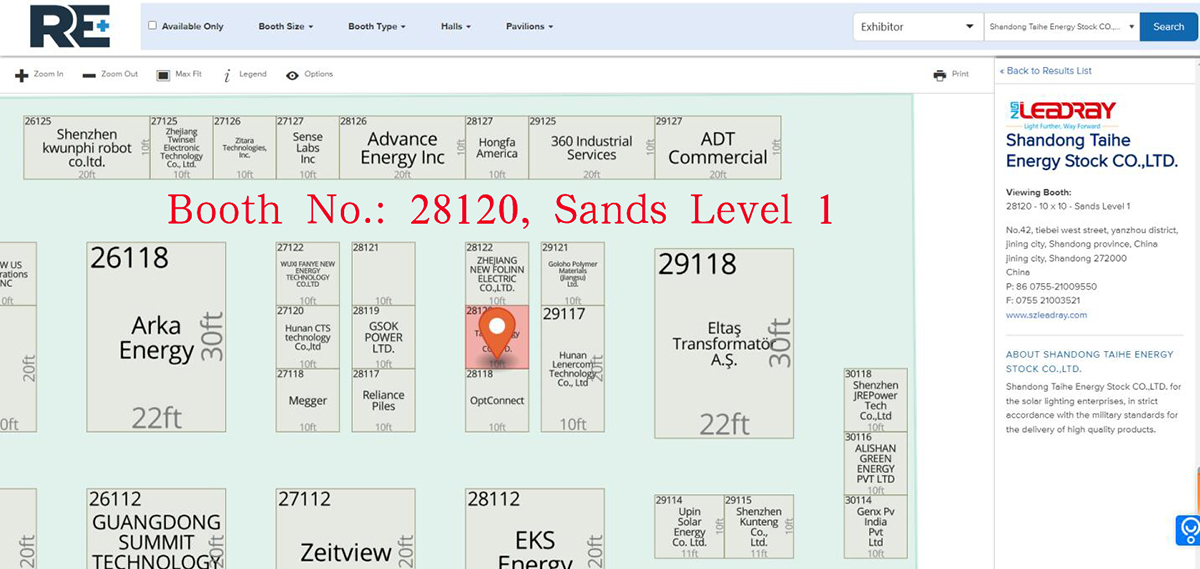This screenshot has width=1200, height=569.
Task: Select EKS Energy booth 28112
Action: point(535,528)
